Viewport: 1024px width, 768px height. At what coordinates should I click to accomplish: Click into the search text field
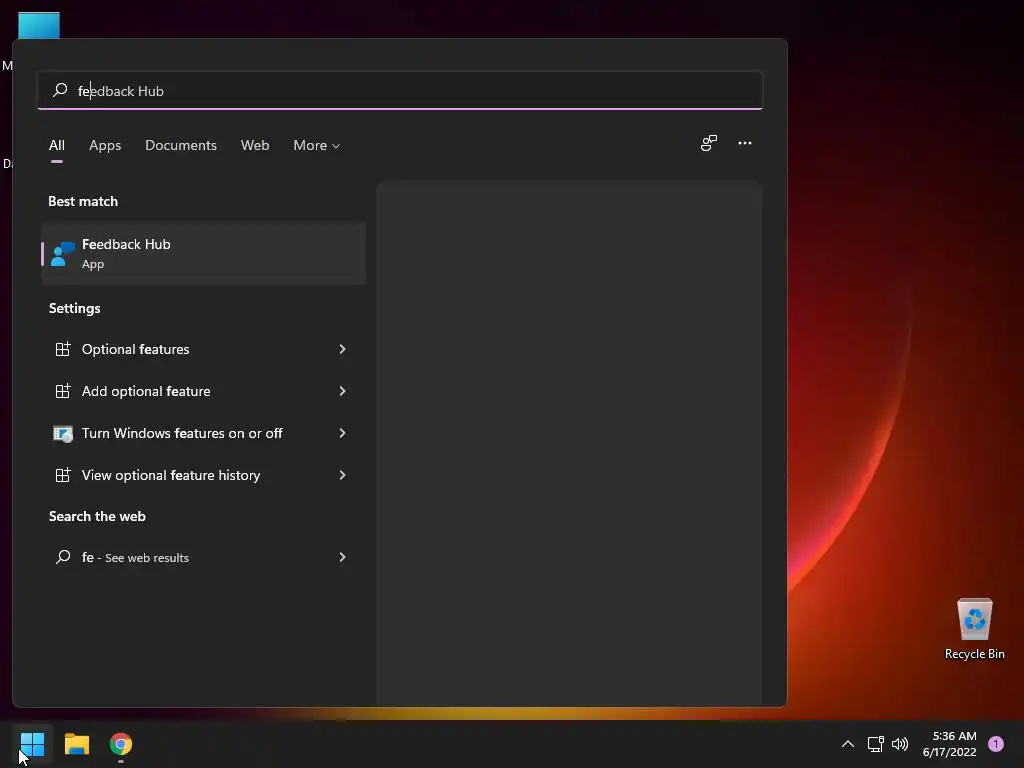[400, 90]
